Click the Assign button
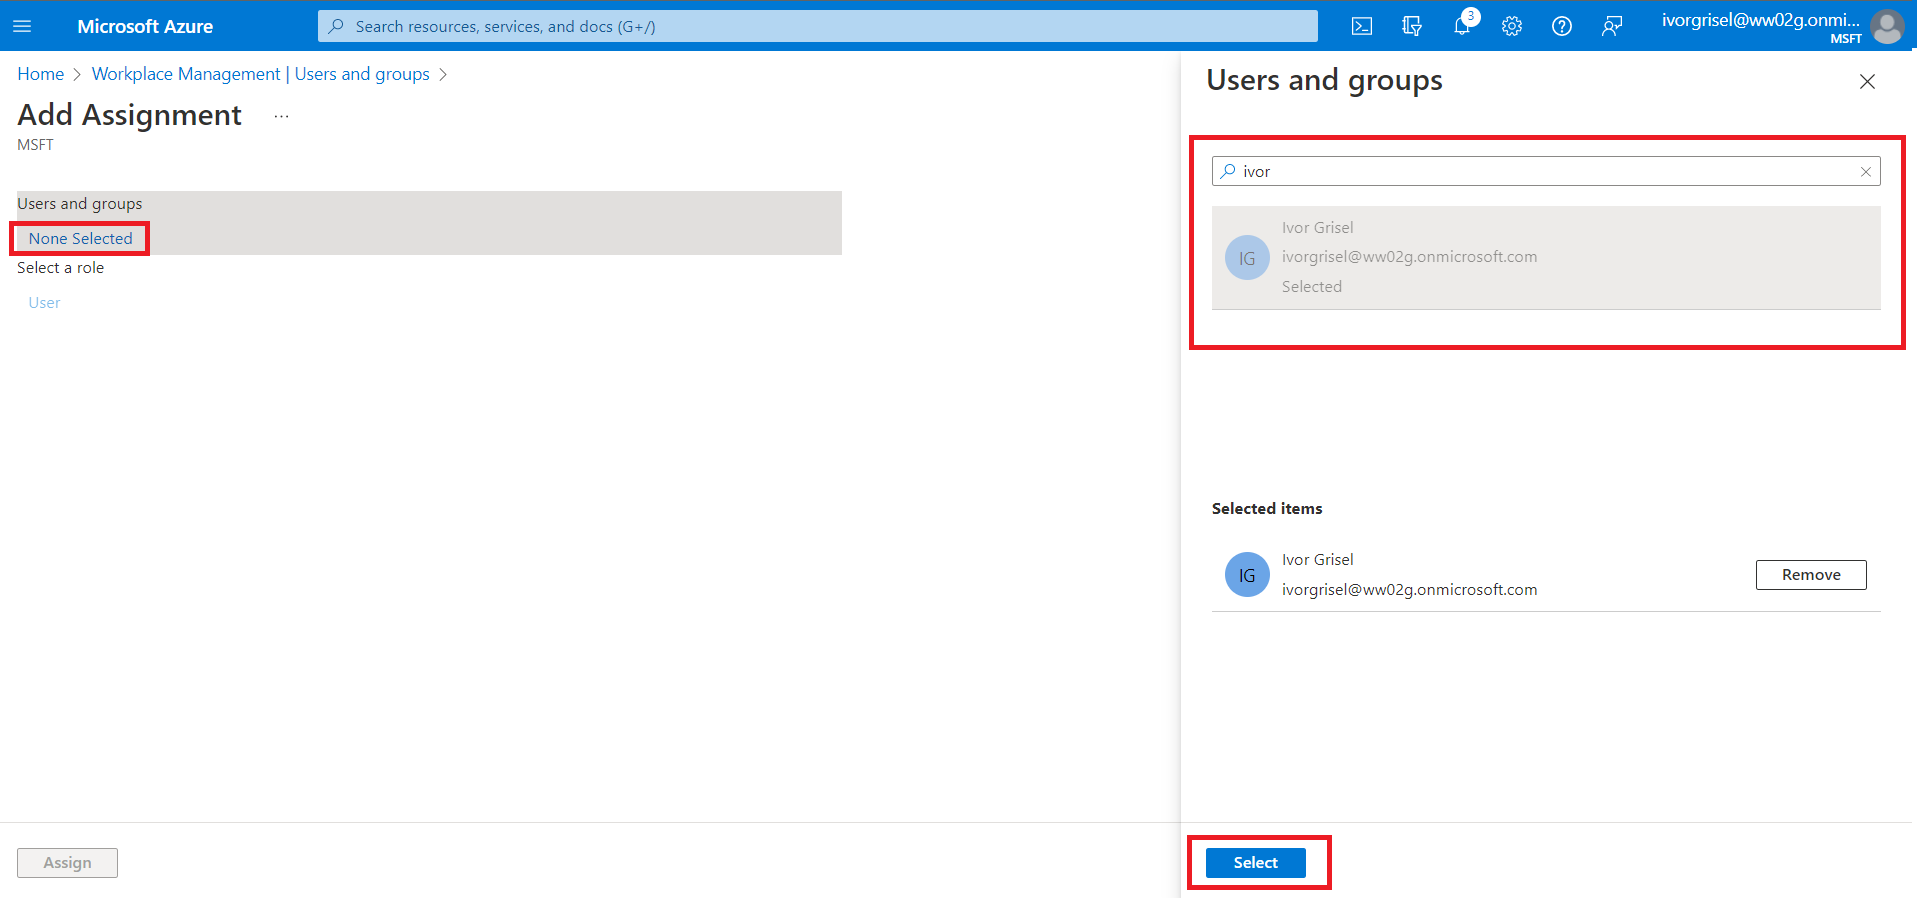1920x898 pixels. tap(67, 862)
